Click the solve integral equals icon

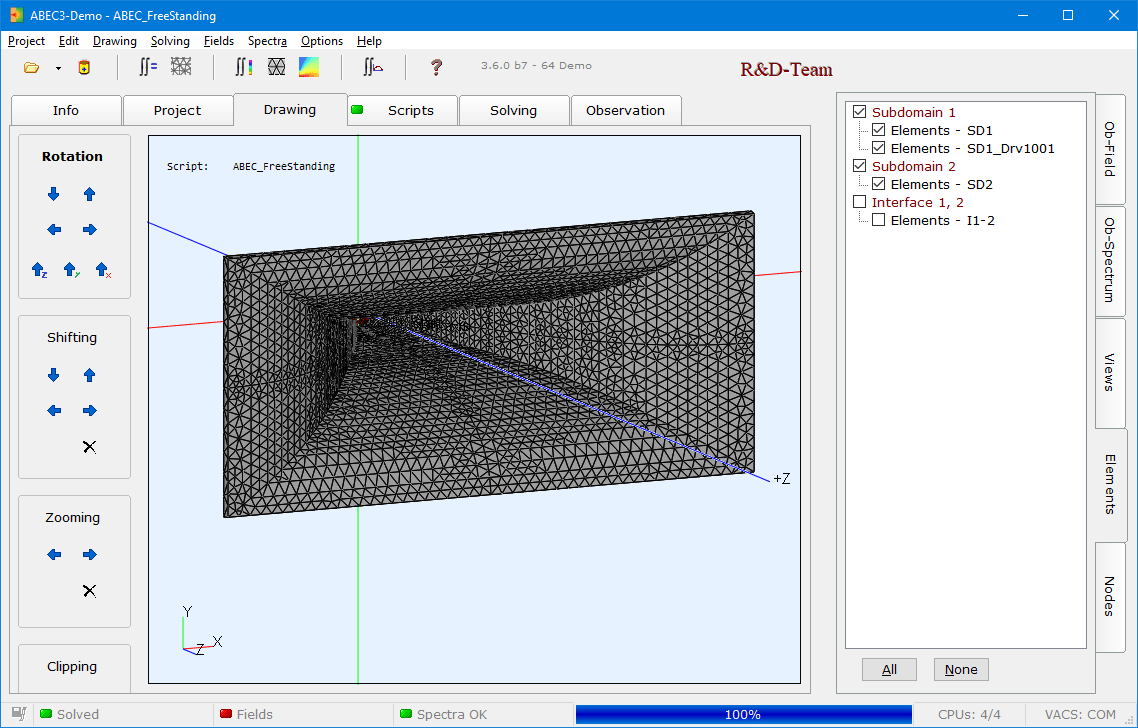[148, 68]
